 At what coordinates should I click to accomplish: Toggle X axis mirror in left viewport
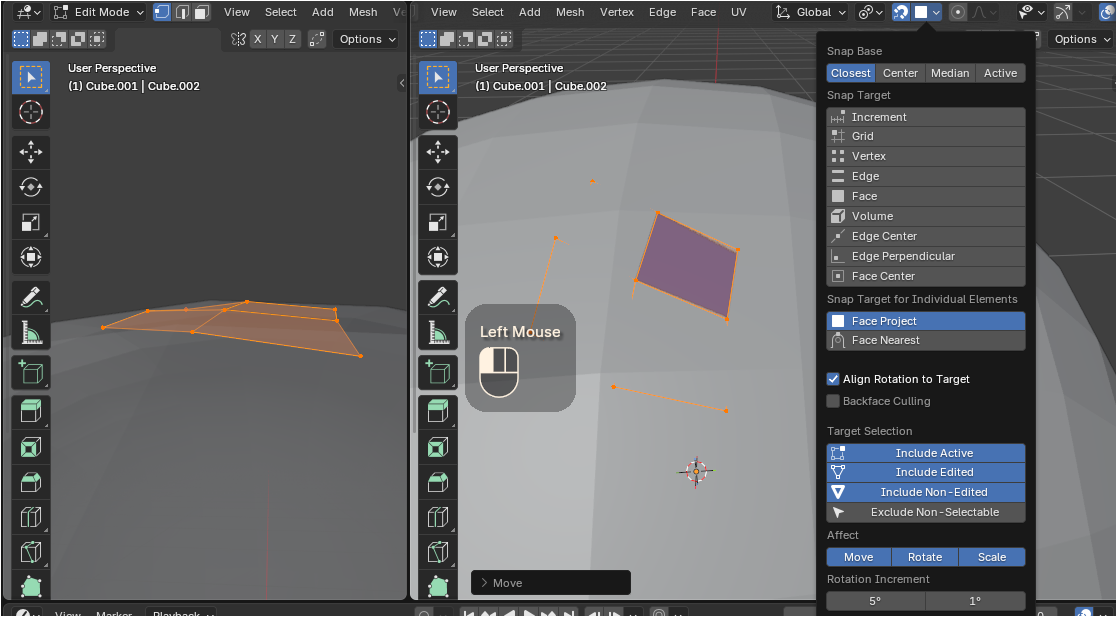pyautogui.click(x=257, y=39)
